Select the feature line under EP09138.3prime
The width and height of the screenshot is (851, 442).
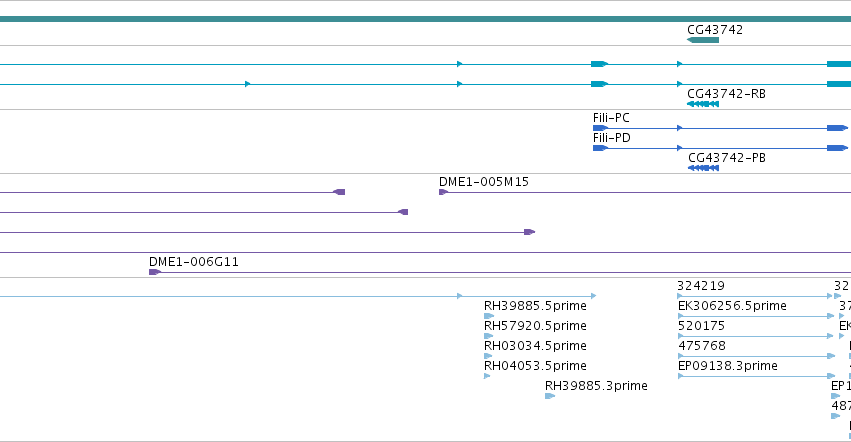(757, 376)
